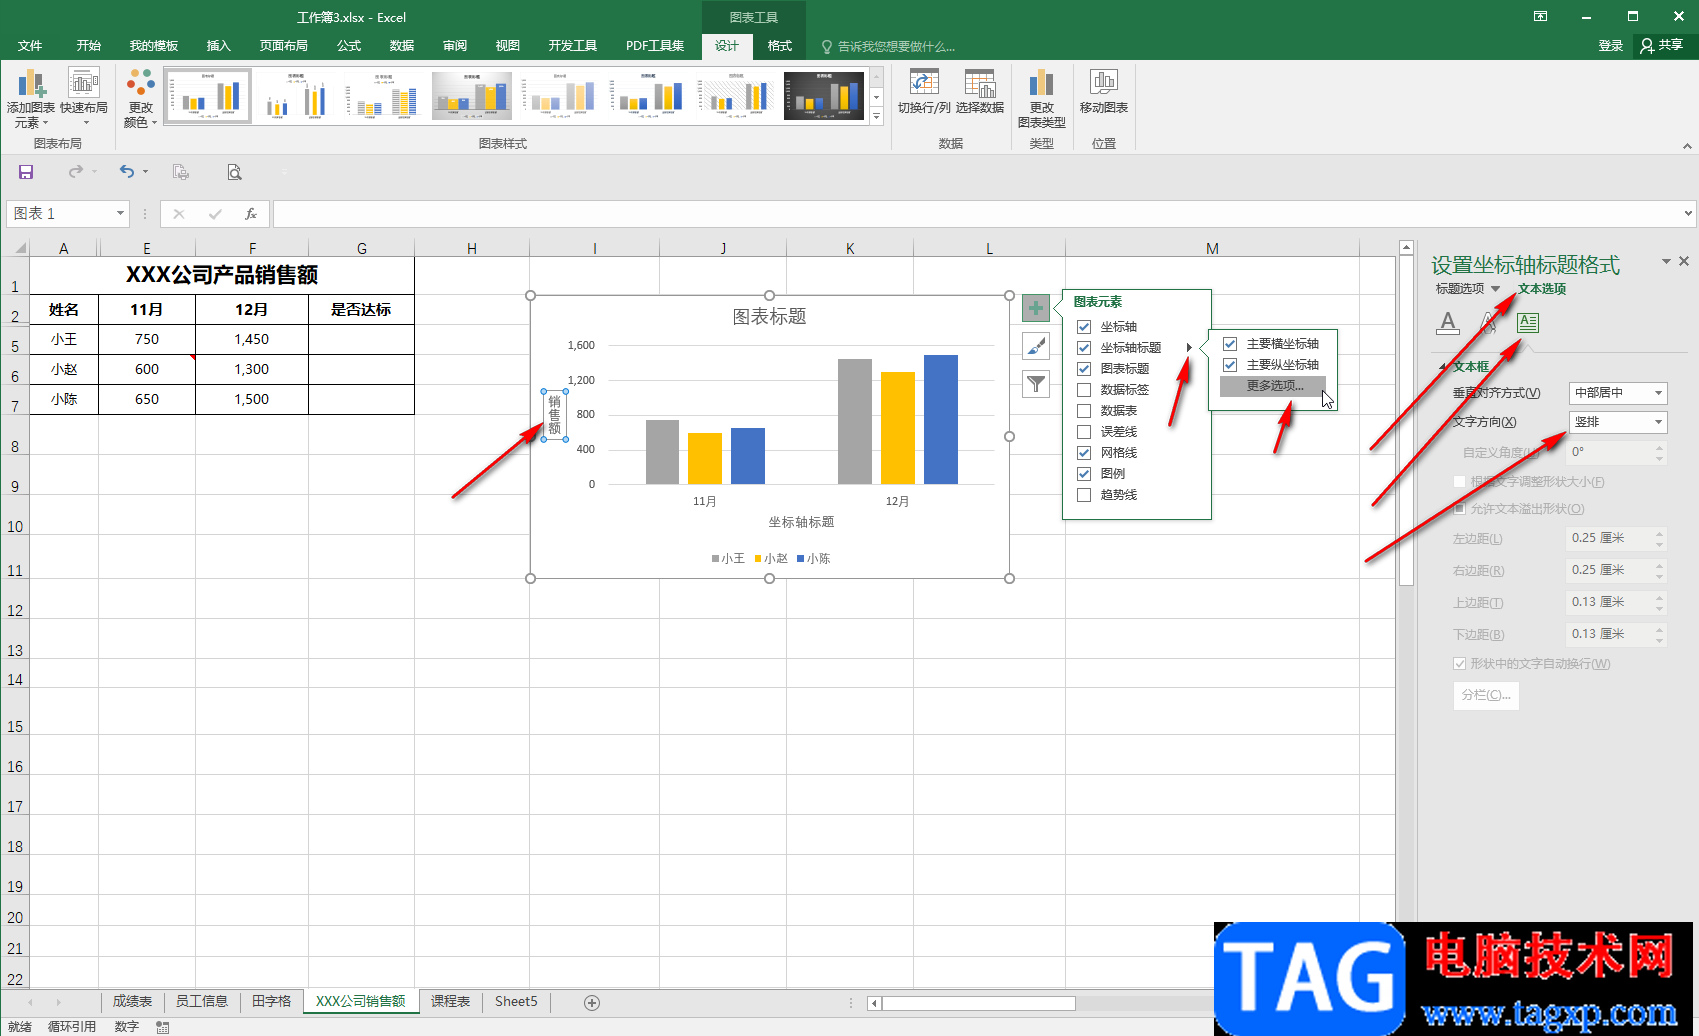This screenshot has width=1699, height=1036.
Task: Open the 垂直对齐方式 dropdown
Action: click(1618, 393)
